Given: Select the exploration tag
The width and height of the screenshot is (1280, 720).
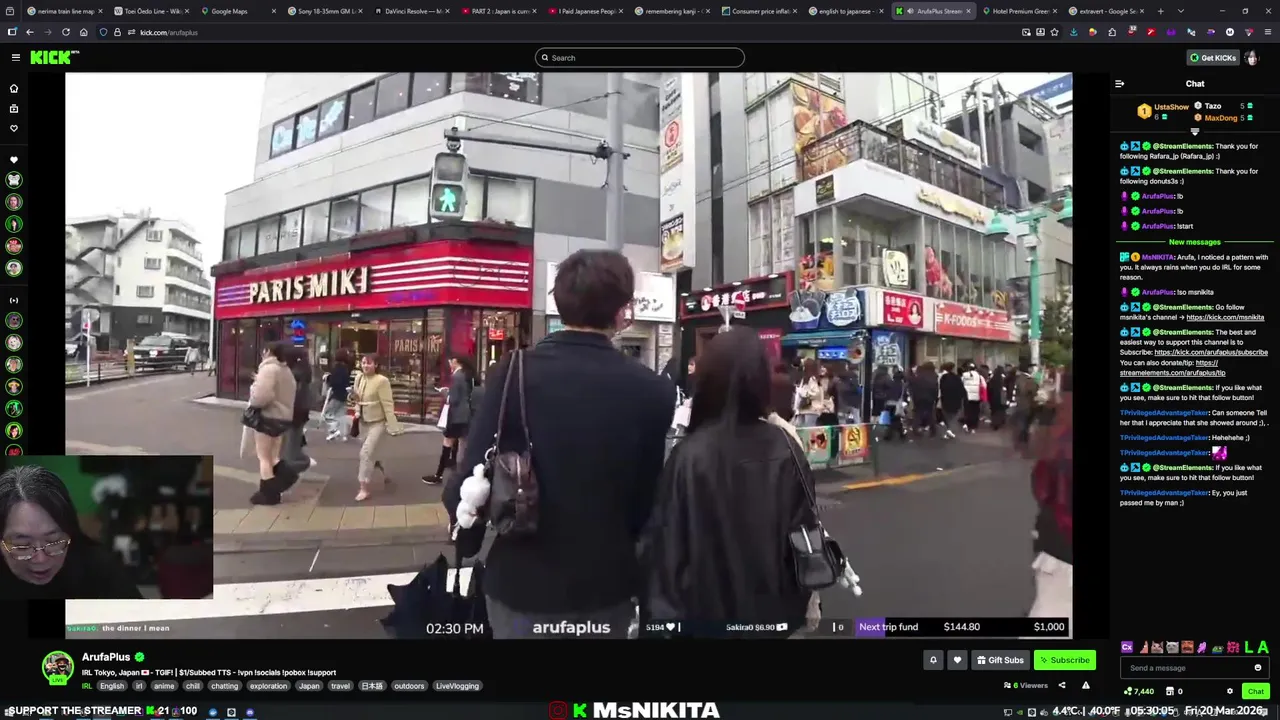Looking at the screenshot, I should point(268,686).
